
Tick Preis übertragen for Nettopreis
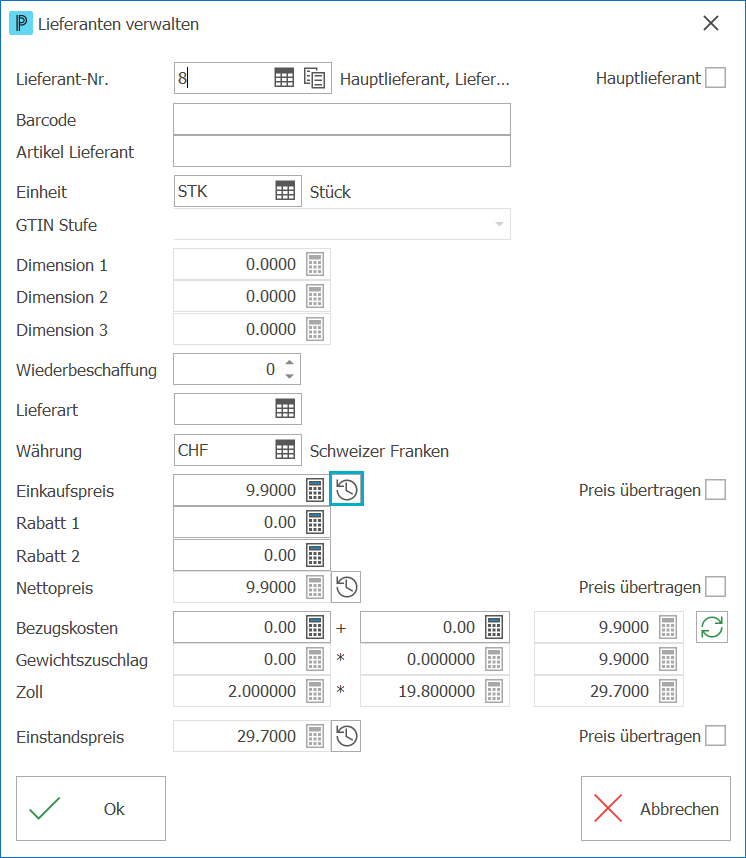pos(715,587)
